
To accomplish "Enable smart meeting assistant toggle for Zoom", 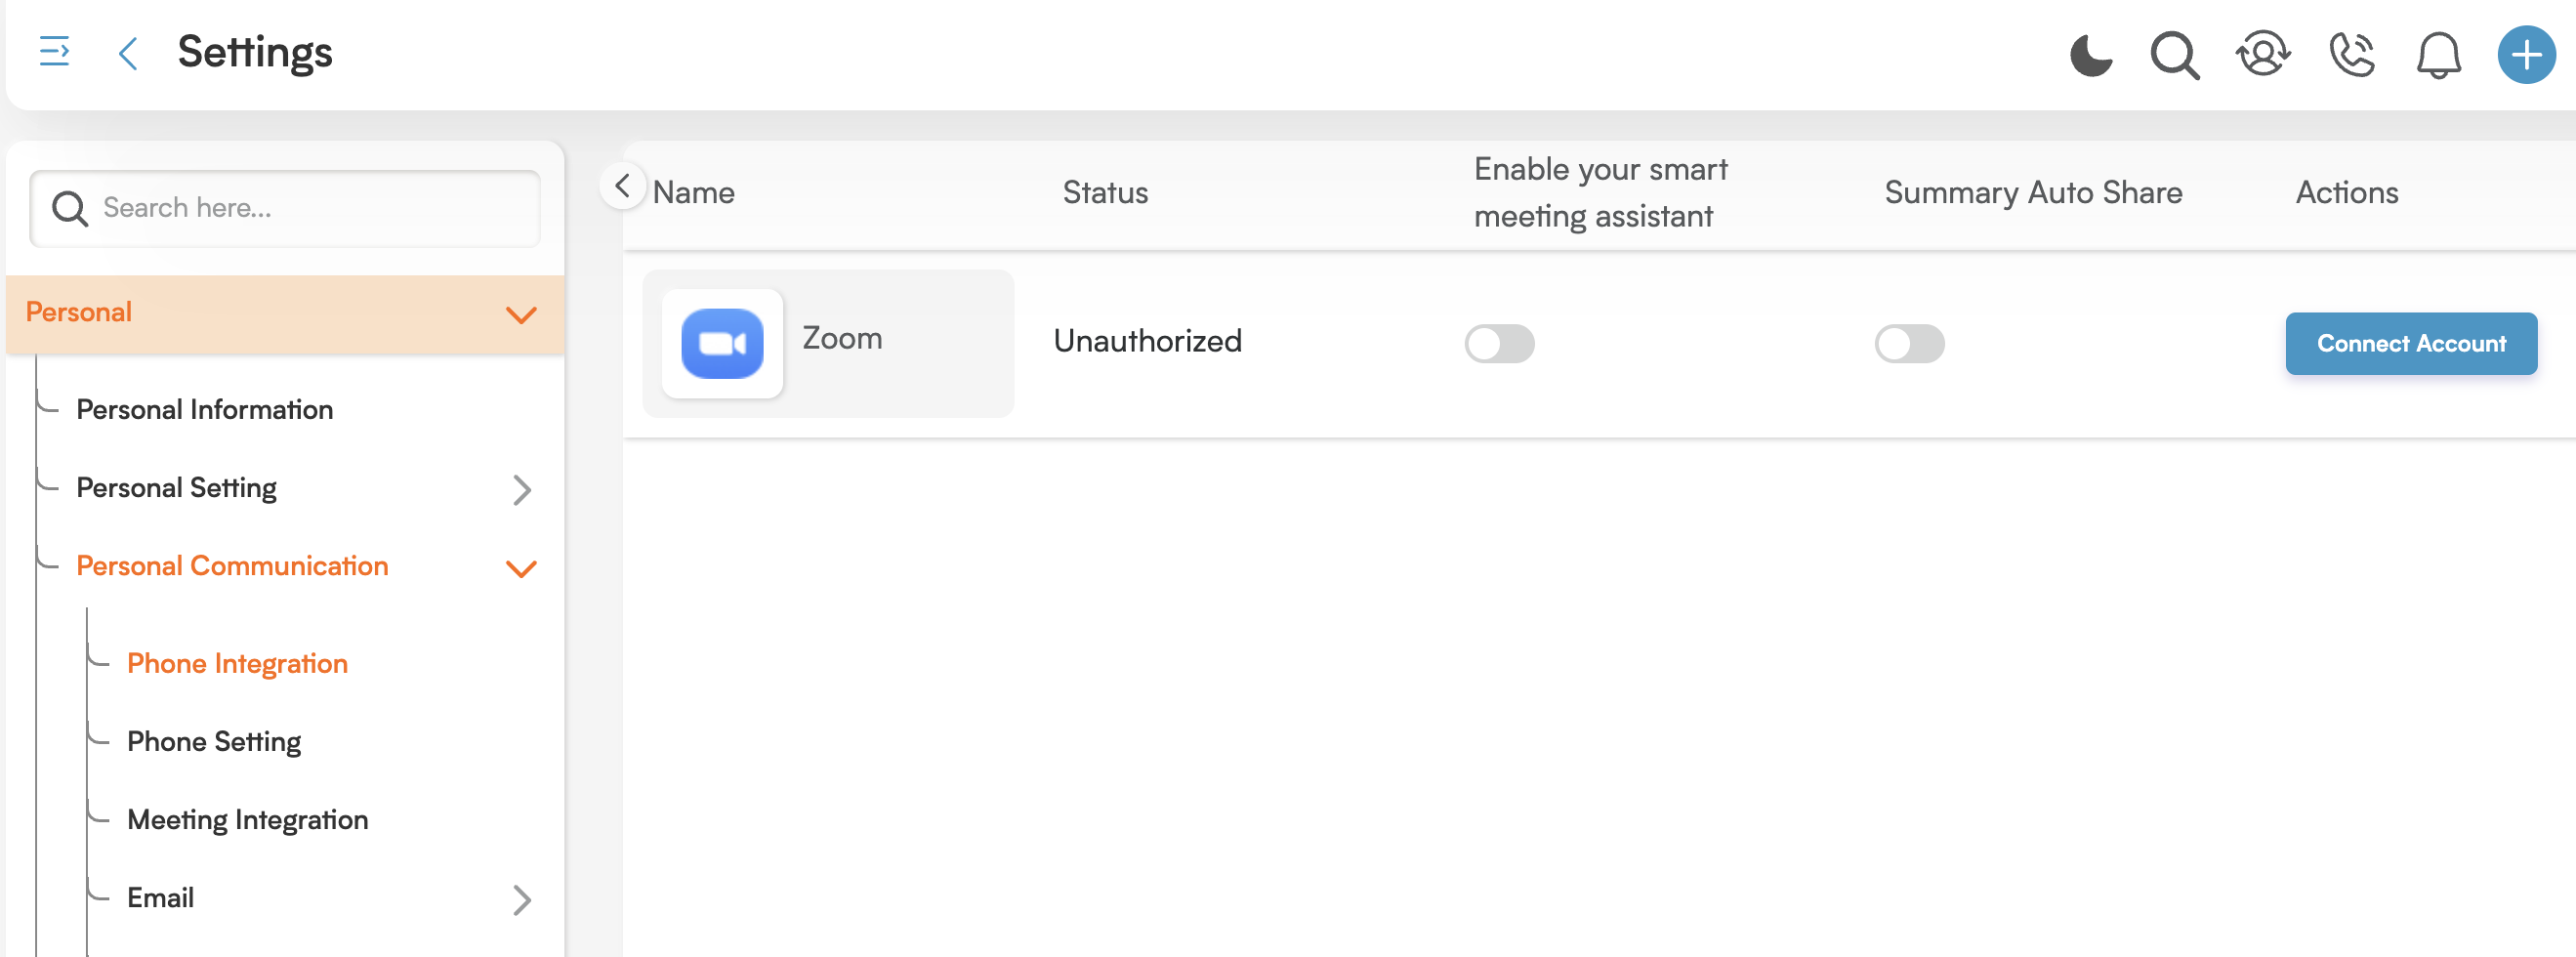I will [1499, 343].
